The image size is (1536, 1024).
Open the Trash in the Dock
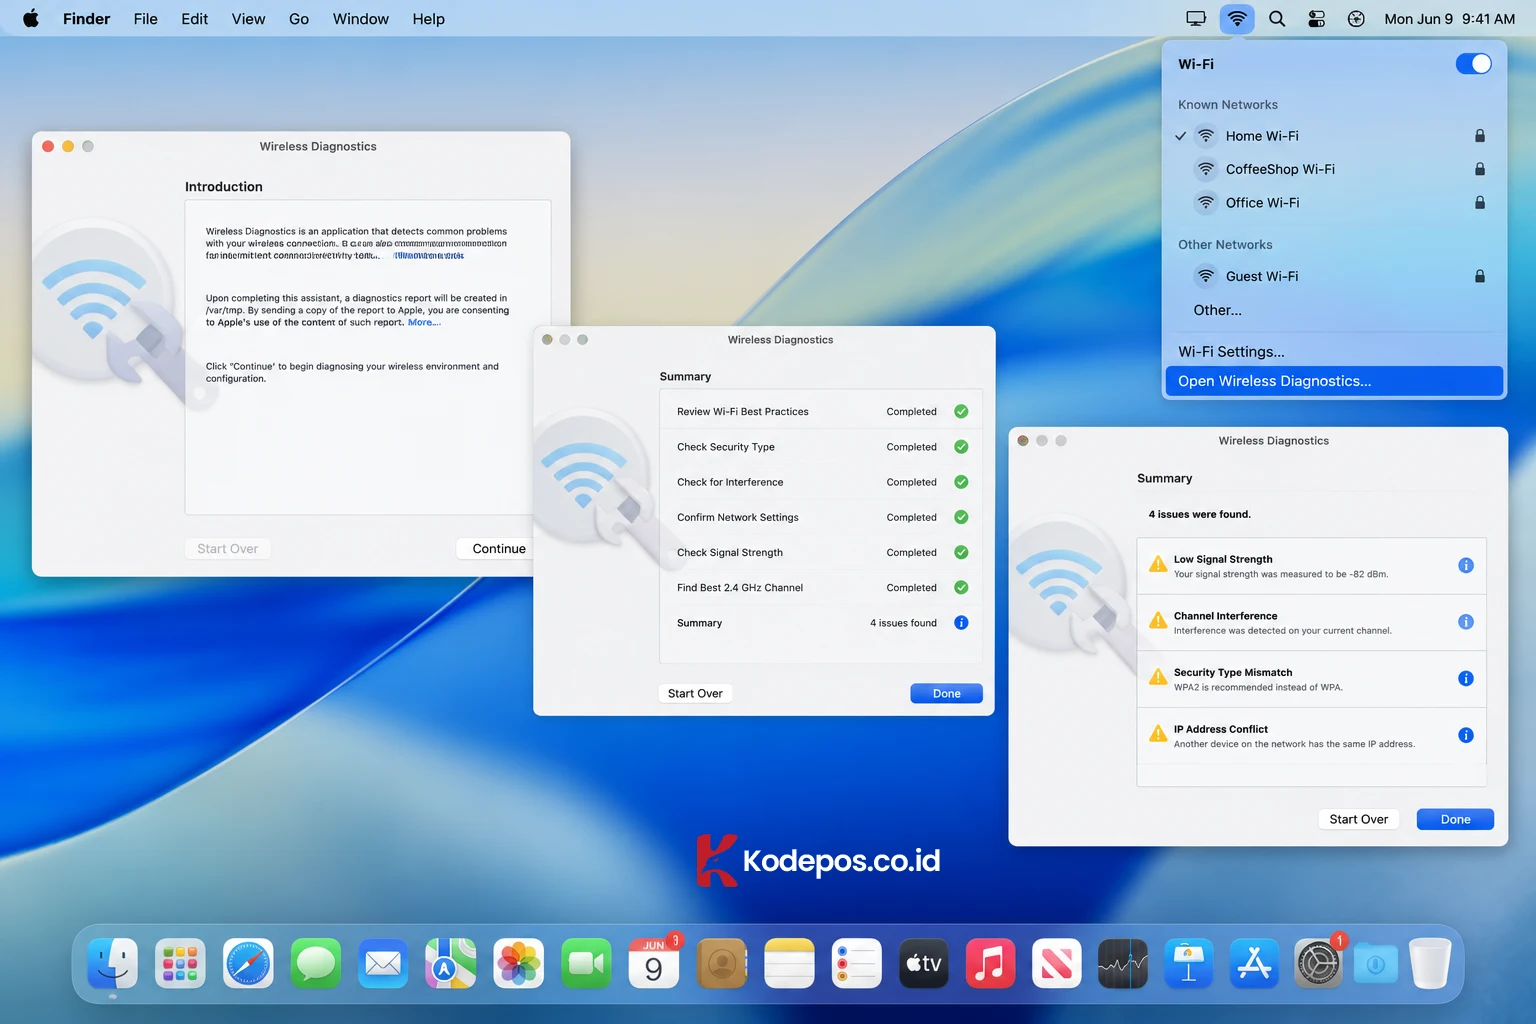click(x=1430, y=964)
